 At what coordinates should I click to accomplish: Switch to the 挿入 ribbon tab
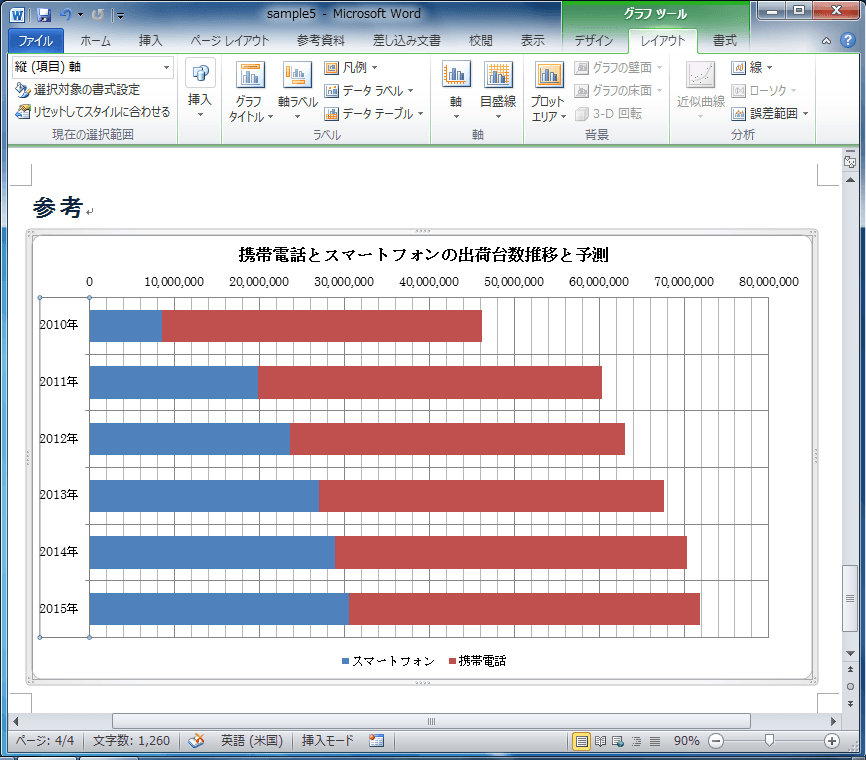[x=150, y=40]
